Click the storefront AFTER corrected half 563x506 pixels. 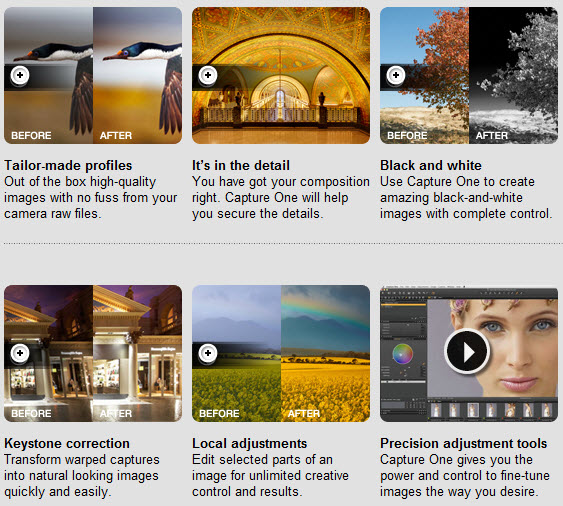(138, 353)
